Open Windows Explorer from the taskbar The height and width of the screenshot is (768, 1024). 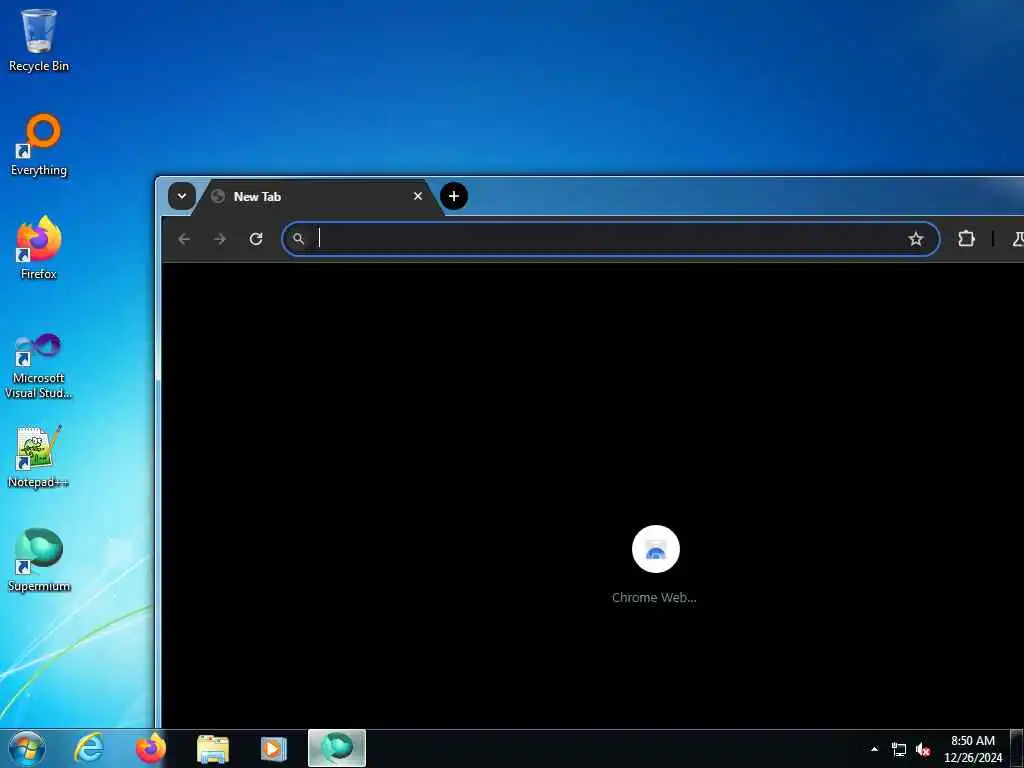pyautogui.click(x=213, y=748)
